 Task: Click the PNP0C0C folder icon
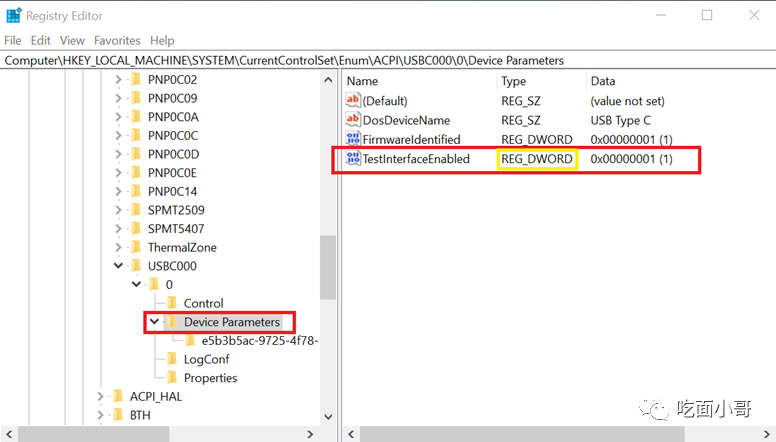tap(136, 136)
